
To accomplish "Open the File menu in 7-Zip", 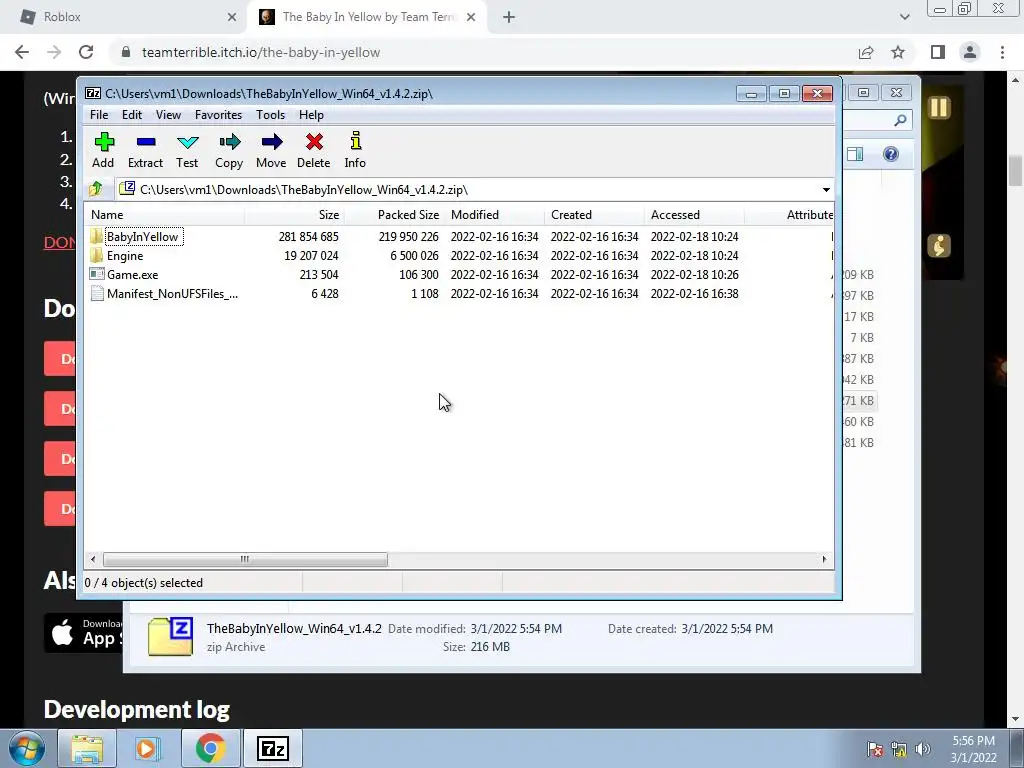I will 99,115.
